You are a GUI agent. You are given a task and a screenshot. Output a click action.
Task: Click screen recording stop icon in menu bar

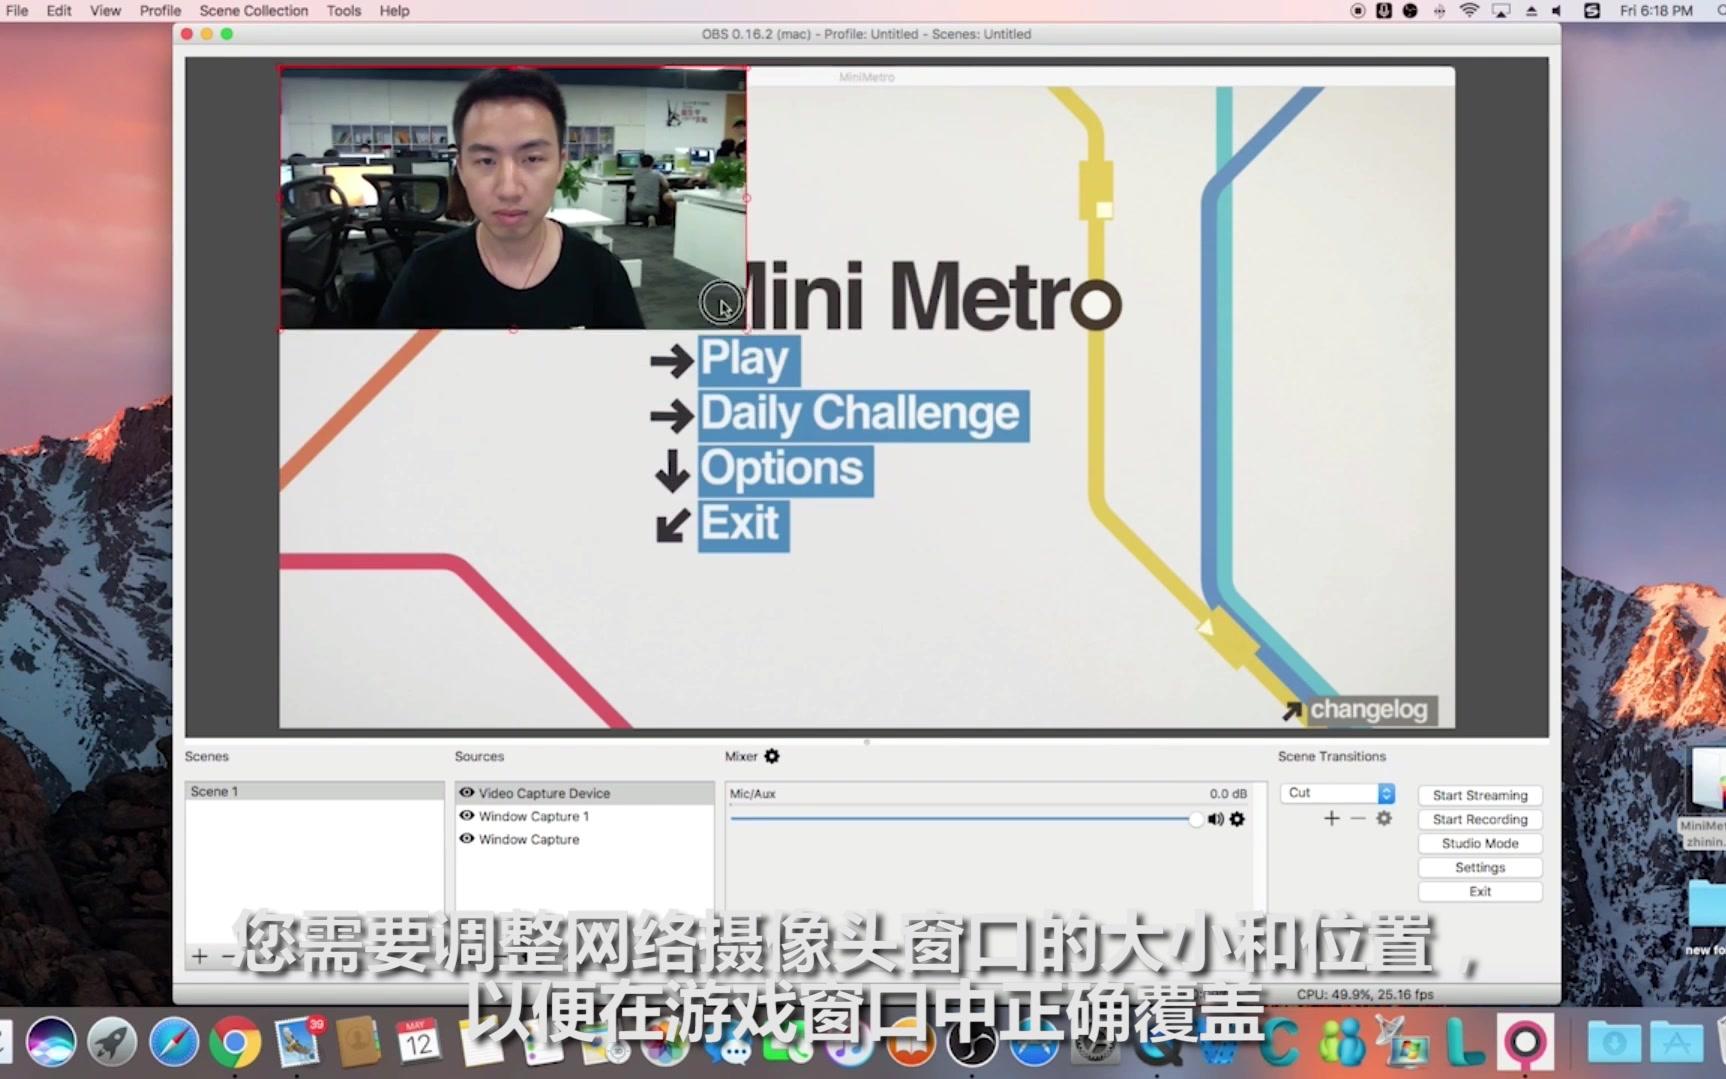(1358, 11)
